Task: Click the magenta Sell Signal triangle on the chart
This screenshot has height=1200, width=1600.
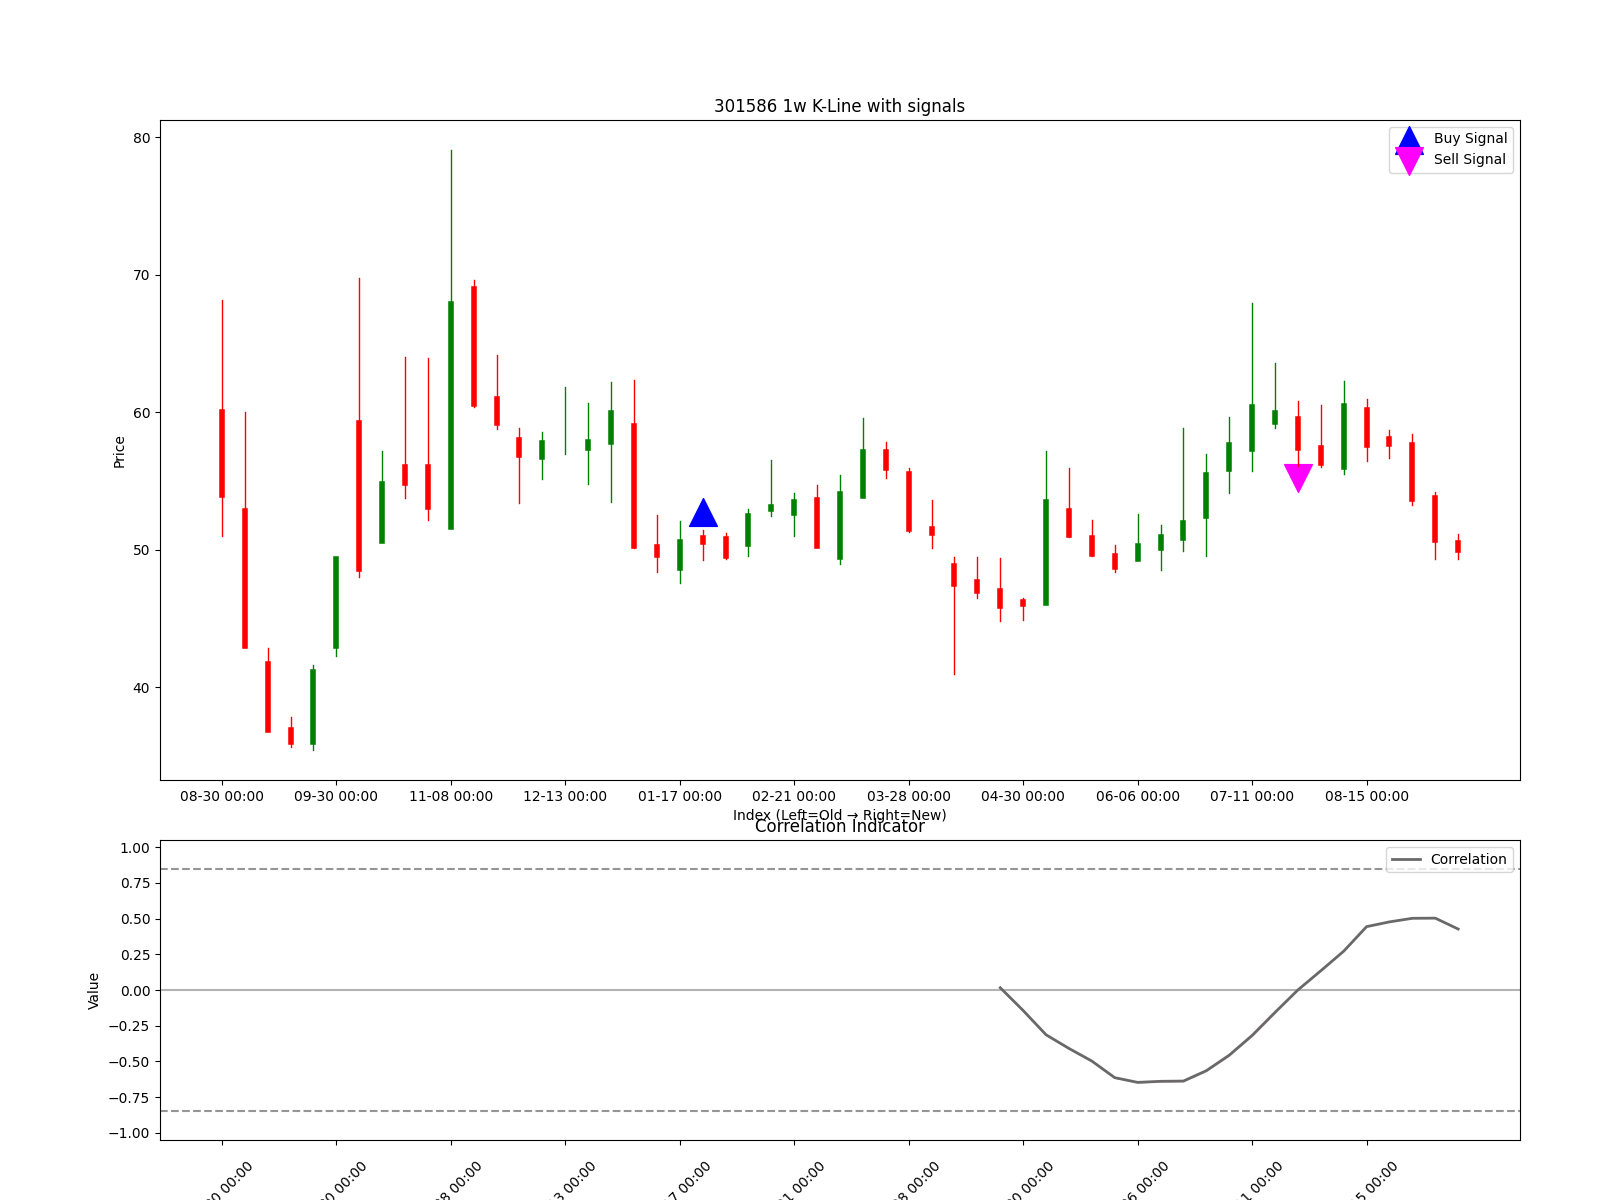Action: coord(1298,478)
